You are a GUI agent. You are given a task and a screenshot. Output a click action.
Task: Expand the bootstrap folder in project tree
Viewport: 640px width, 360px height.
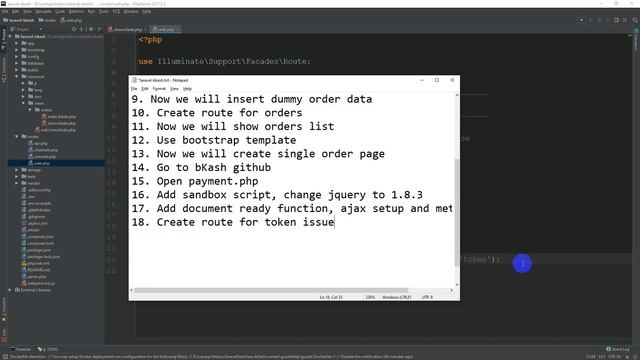(17, 50)
